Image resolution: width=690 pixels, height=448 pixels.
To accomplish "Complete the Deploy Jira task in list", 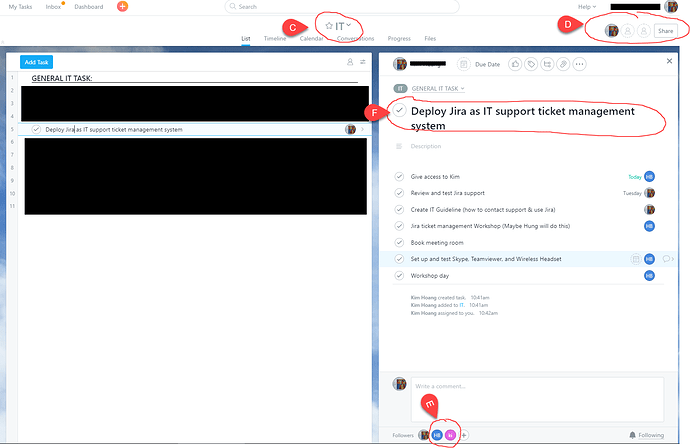I will (x=36, y=129).
